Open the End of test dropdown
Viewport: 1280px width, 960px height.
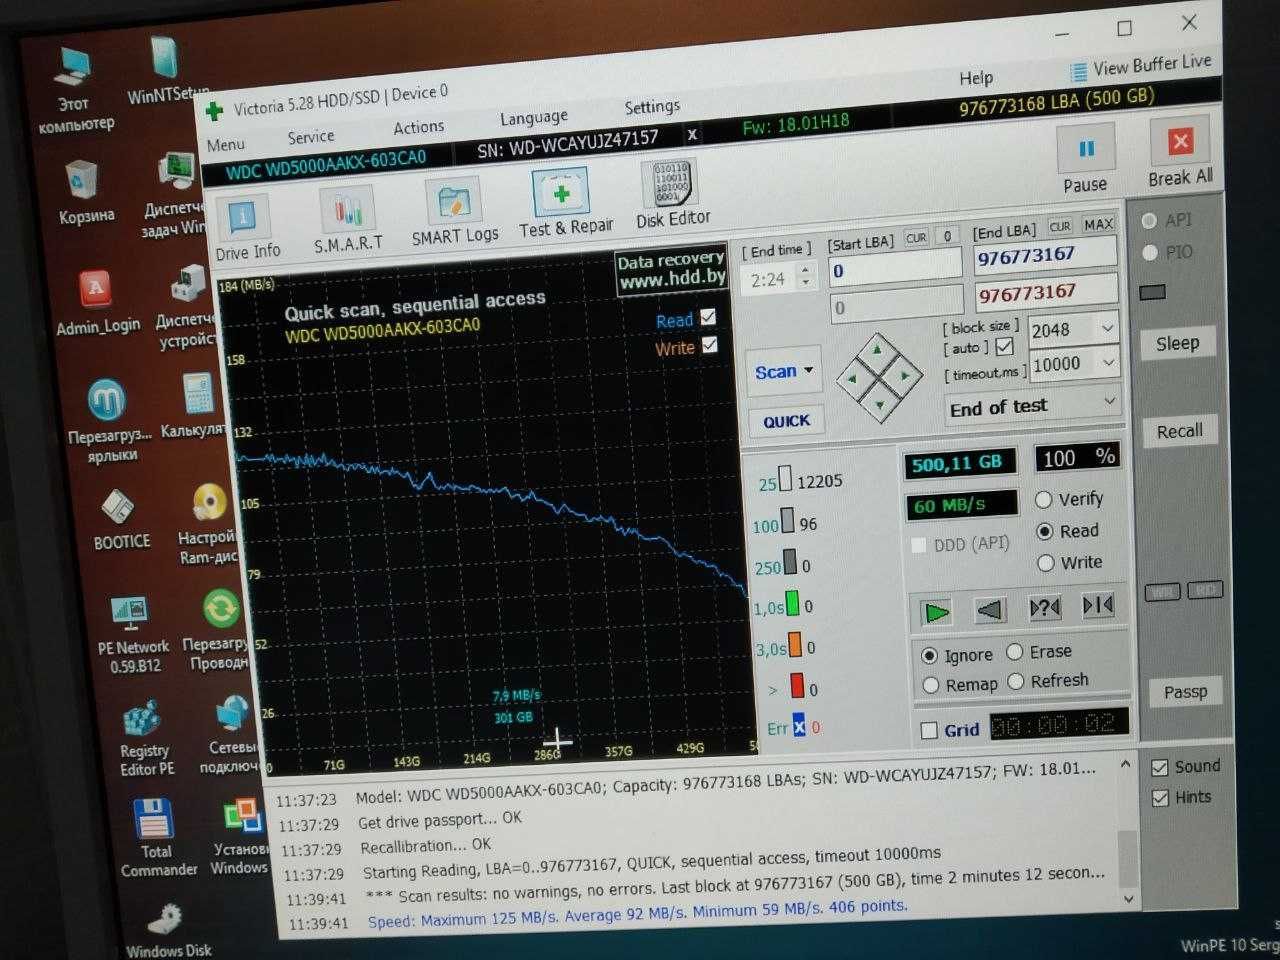pyautogui.click(x=1109, y=402)
